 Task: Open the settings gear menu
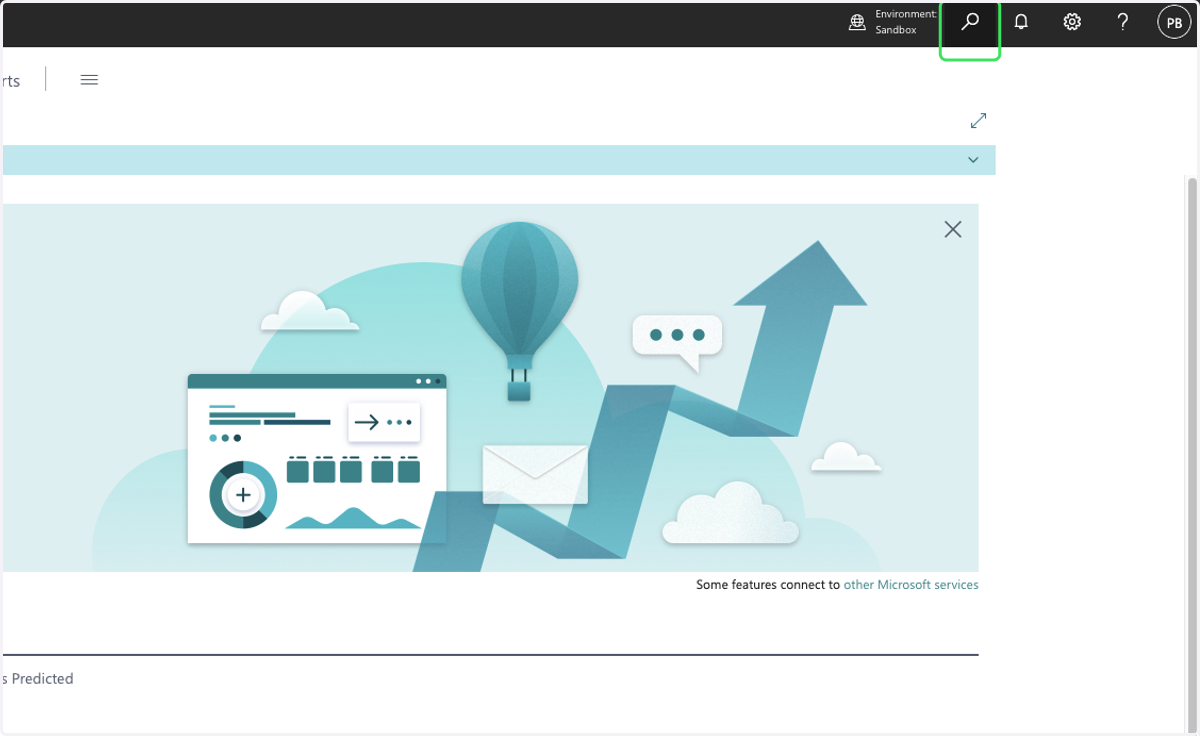[x=1072, y=22]
